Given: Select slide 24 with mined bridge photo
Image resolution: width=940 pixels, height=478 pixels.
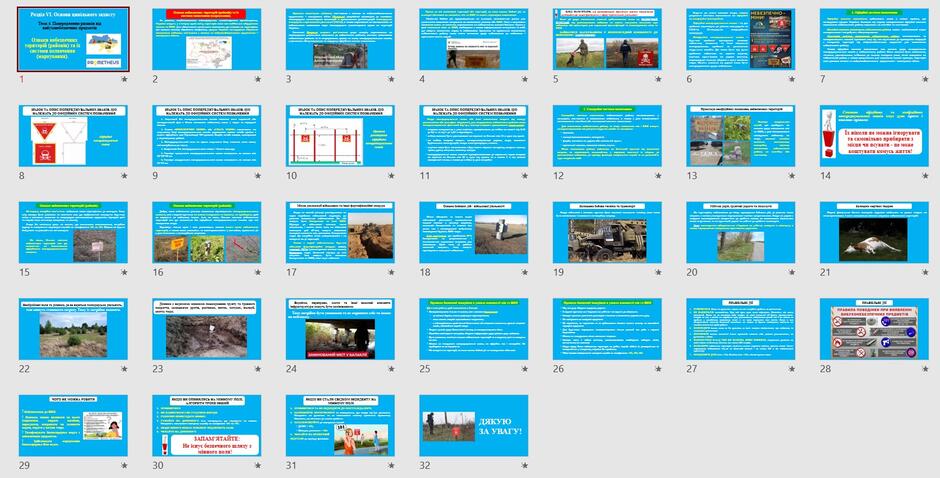Looking at the screenshot, I should pyautogui.click(x=340, y=329).
